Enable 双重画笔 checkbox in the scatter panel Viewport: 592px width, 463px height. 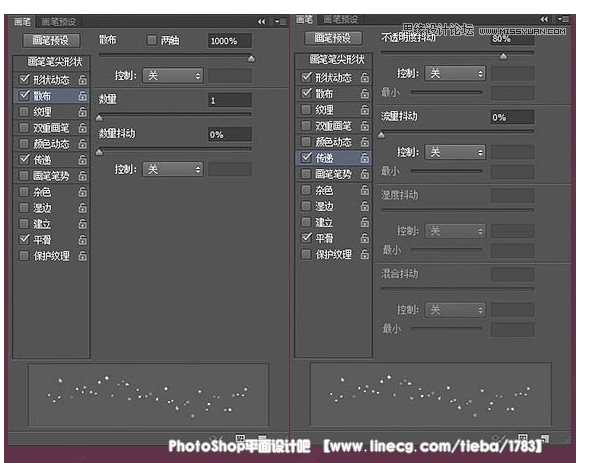[x=24, y=128]
